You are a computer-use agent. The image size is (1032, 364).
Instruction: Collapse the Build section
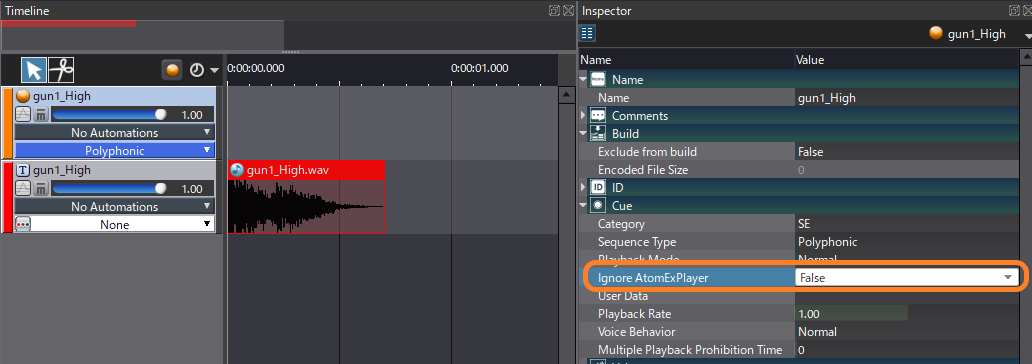[583, 134]
